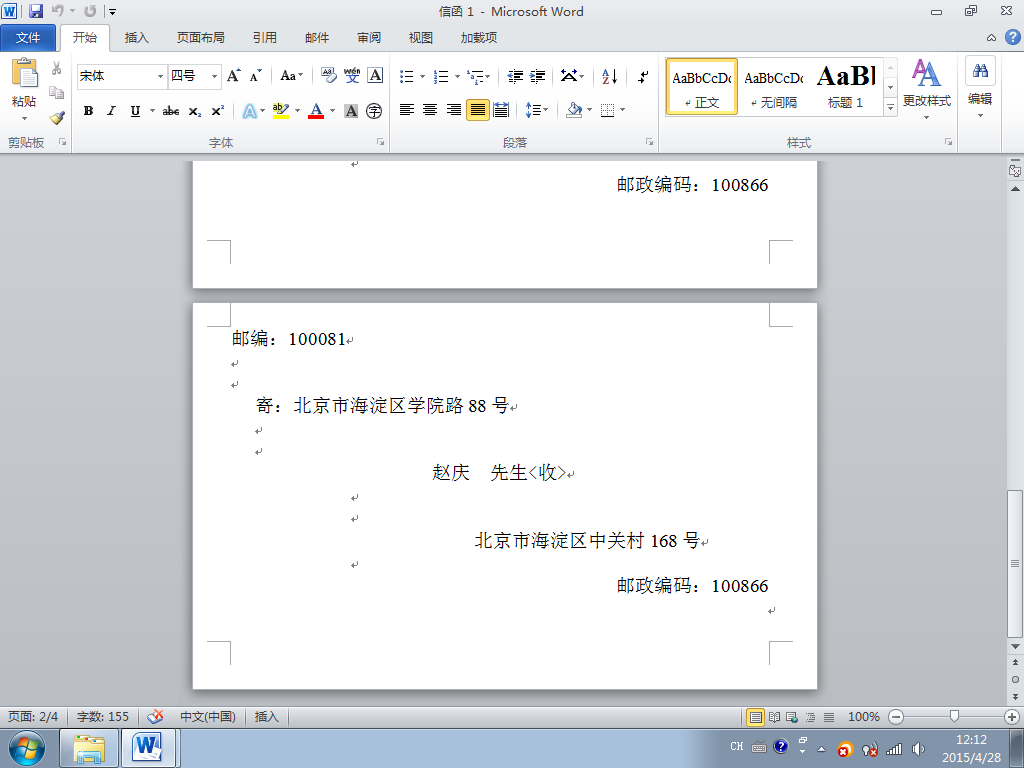The width and height of the screenshot is (1024, 768).
Task: Click Distributed alignment icon
Action: 501,110
